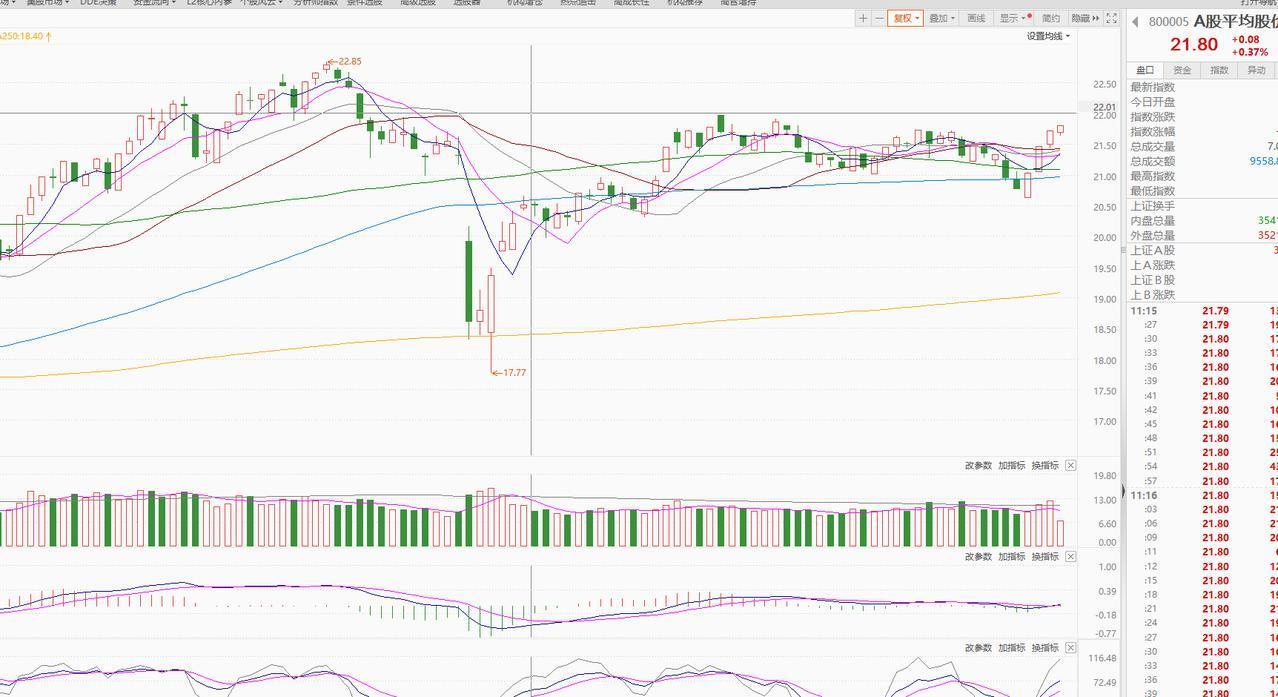Close the volume indicator panel
The image size is (1278, 697).
1070,465
